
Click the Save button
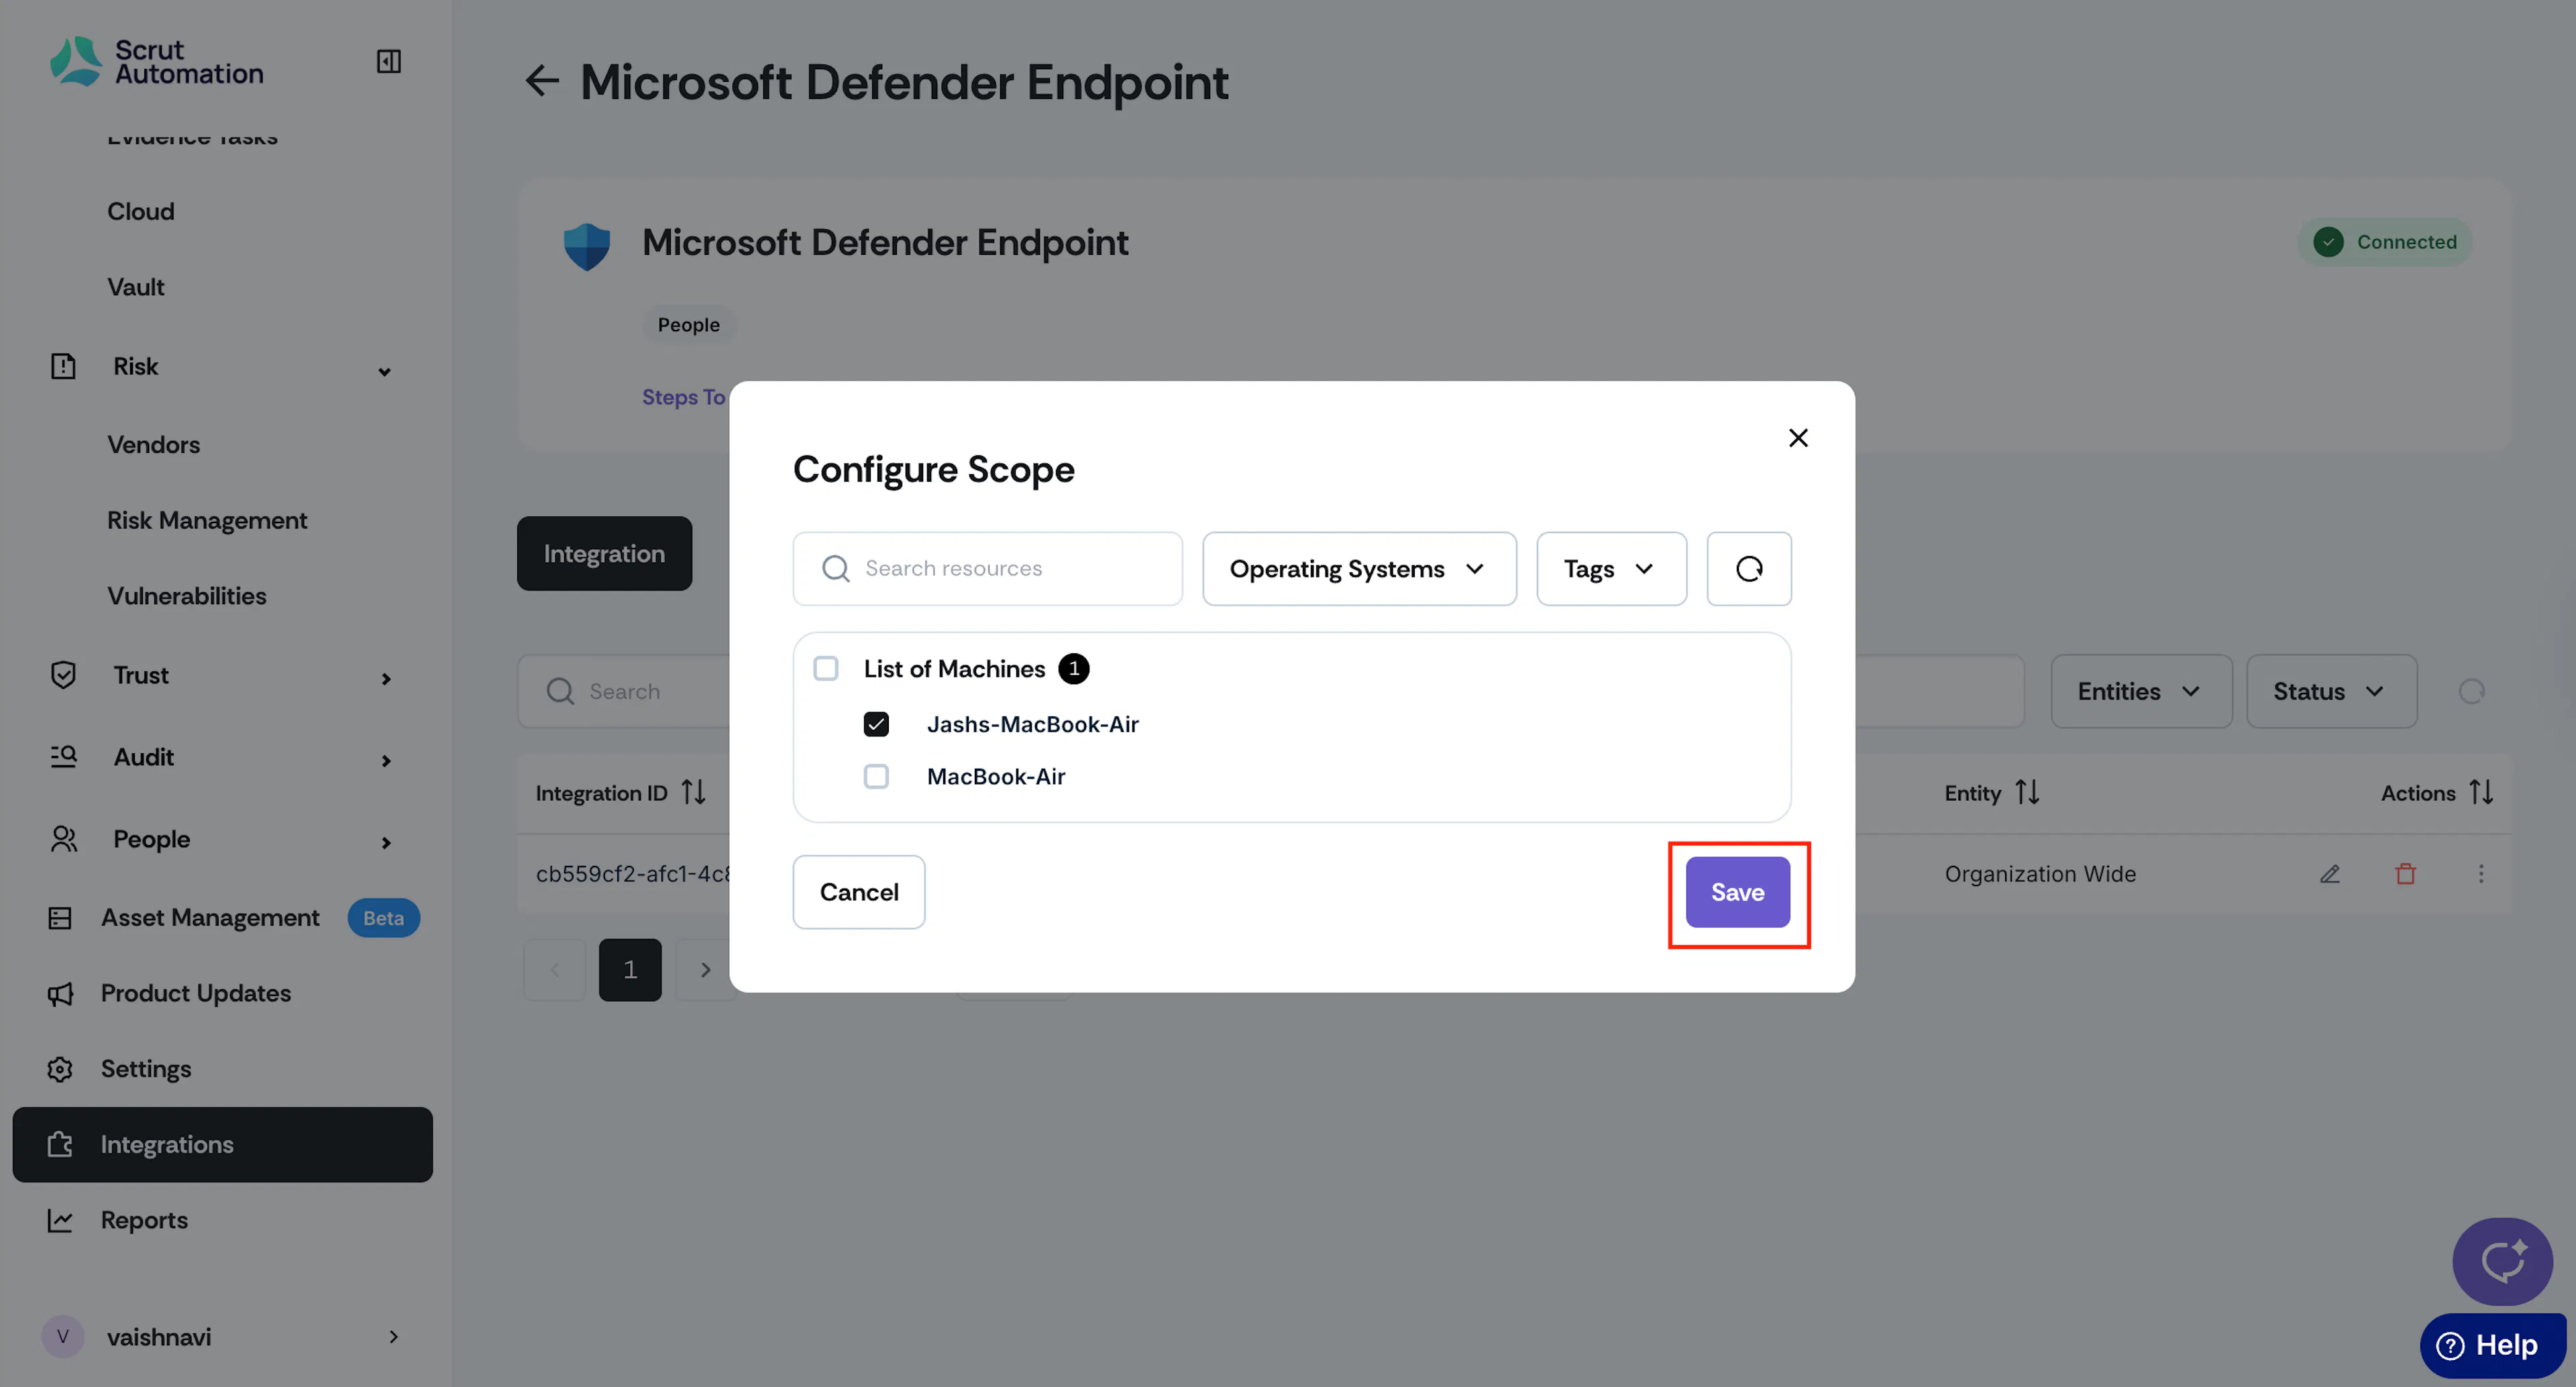tap(1737, 892)
